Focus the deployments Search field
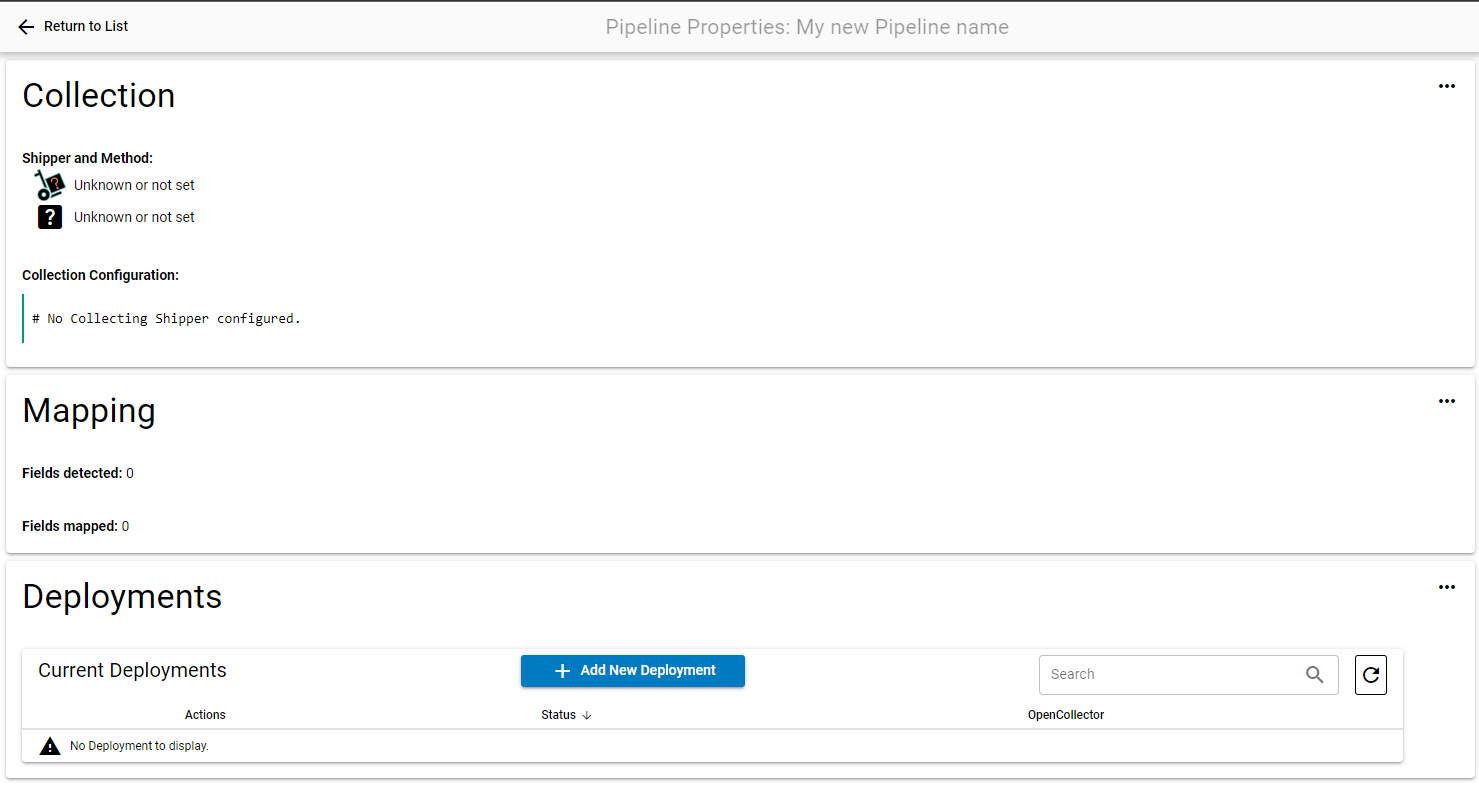Screen dimensions: 1479x786 (1170, 674)
